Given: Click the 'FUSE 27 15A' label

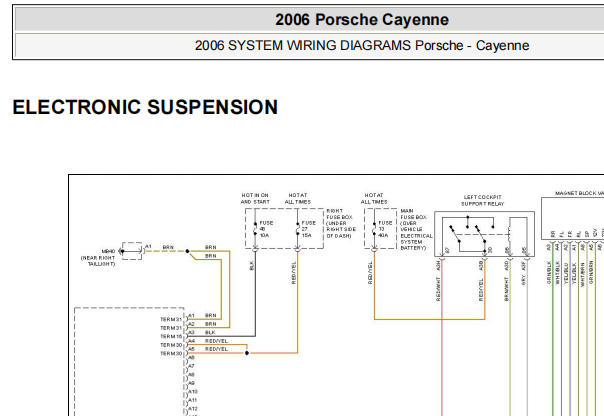Looking at the screenshot, I should coord(309,229).
